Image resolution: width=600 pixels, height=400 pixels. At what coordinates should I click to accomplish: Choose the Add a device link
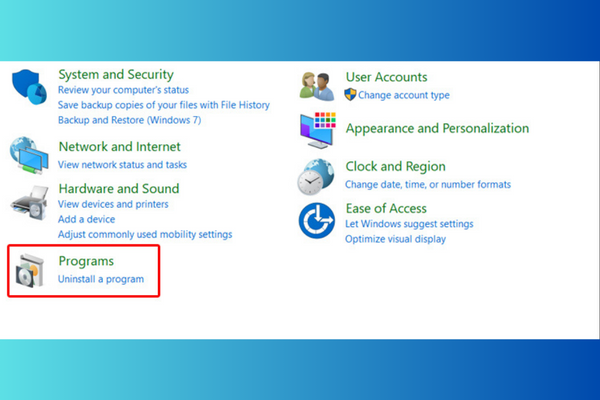[x=86, y=219]
